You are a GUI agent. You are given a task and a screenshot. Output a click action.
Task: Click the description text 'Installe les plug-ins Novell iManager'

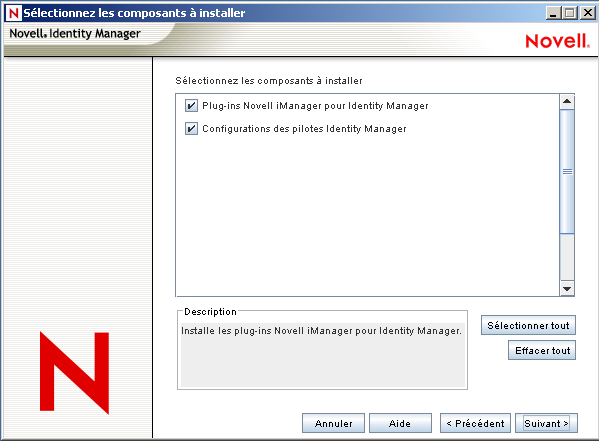pos(321,331)
